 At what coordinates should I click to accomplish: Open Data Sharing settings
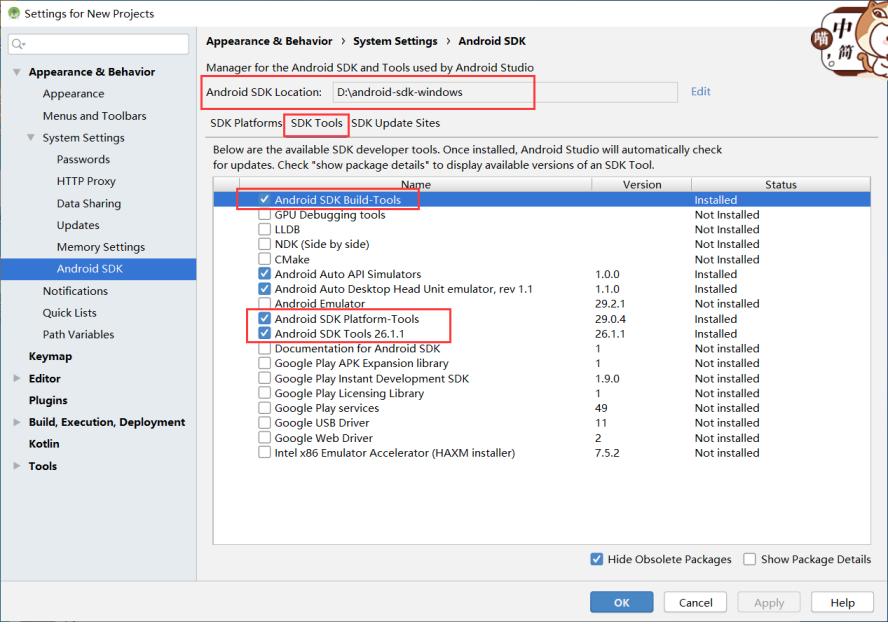pos(88,203)
